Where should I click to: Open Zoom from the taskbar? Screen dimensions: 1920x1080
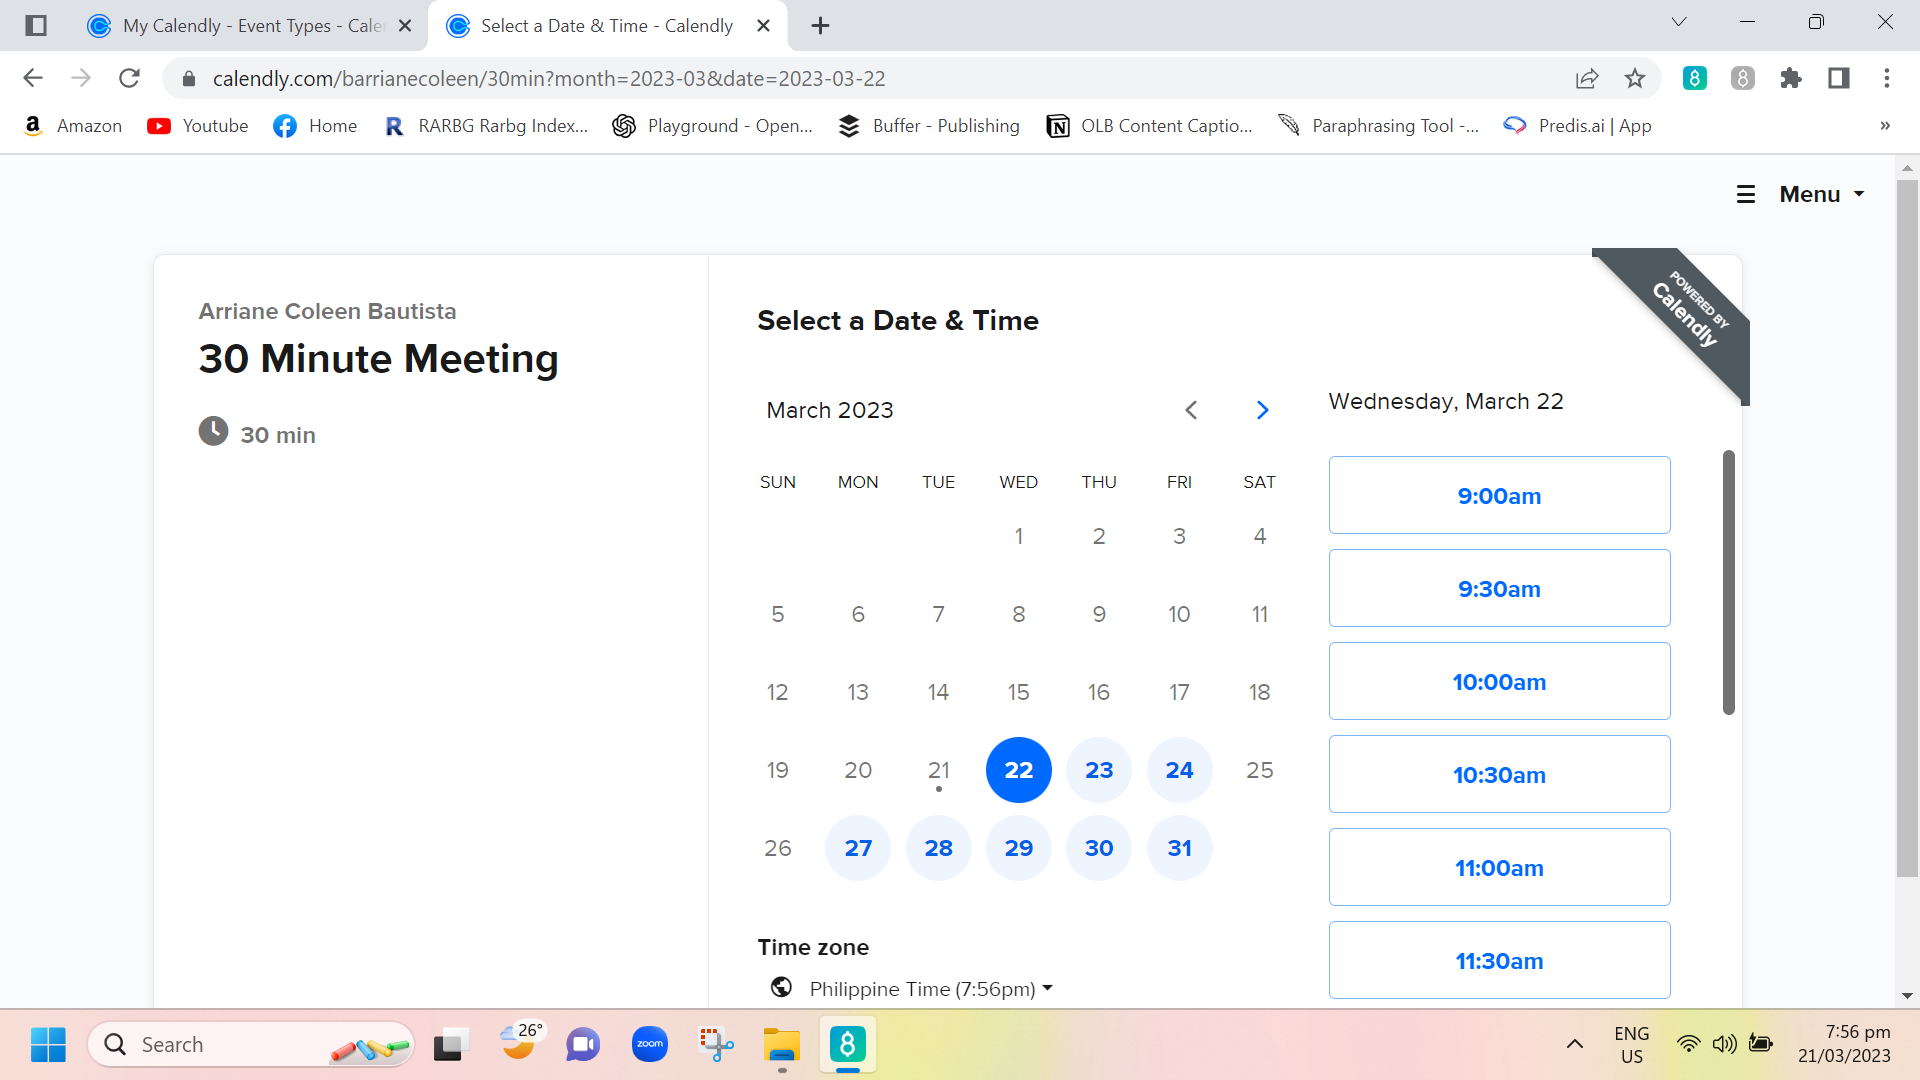(x=649, y=1044)
